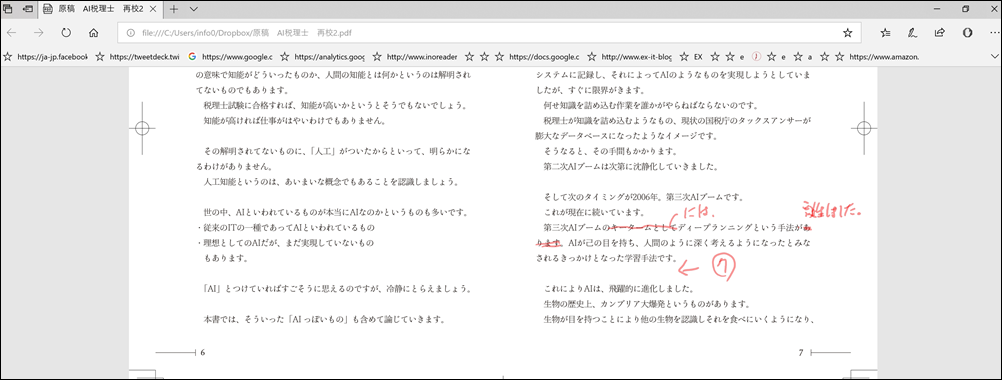Click the line 第二次AIブームは次第に沈静化していきました
The image size is (1002, 380).
click(x=631, y=167)
